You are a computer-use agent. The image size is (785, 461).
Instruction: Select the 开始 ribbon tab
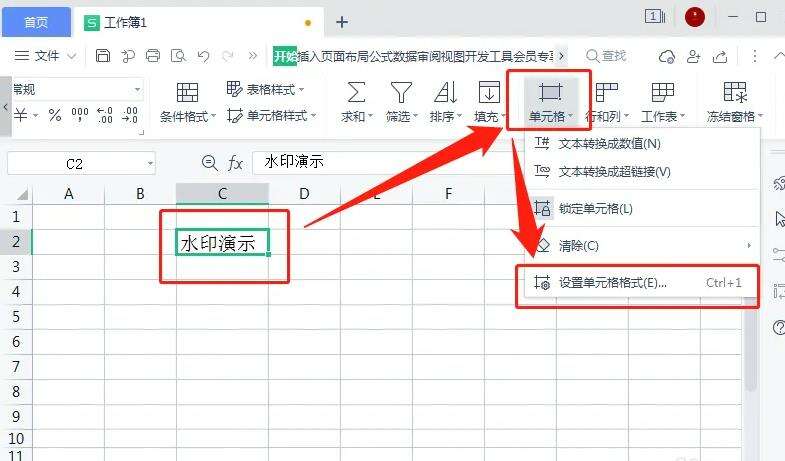(x=285, y=56)
